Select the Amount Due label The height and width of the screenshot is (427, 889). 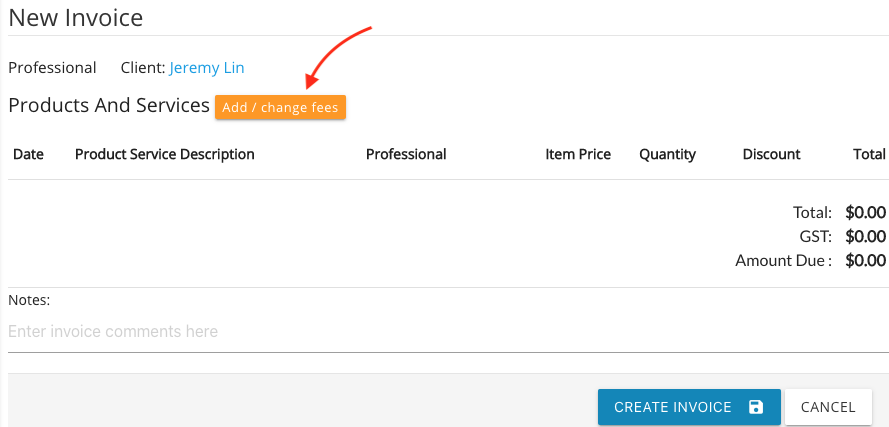click(784, 260)
